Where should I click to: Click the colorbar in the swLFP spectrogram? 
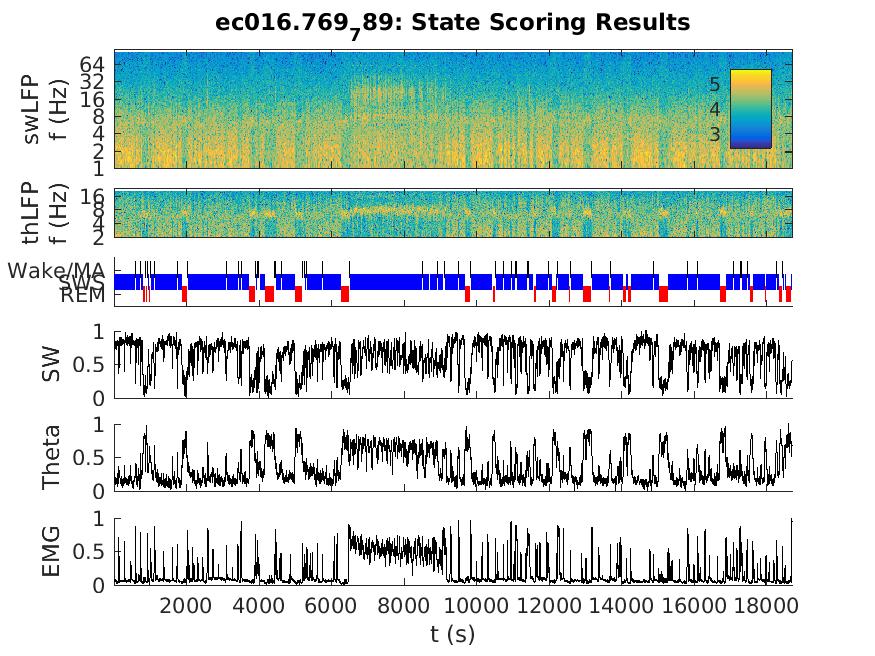[750, 108]
